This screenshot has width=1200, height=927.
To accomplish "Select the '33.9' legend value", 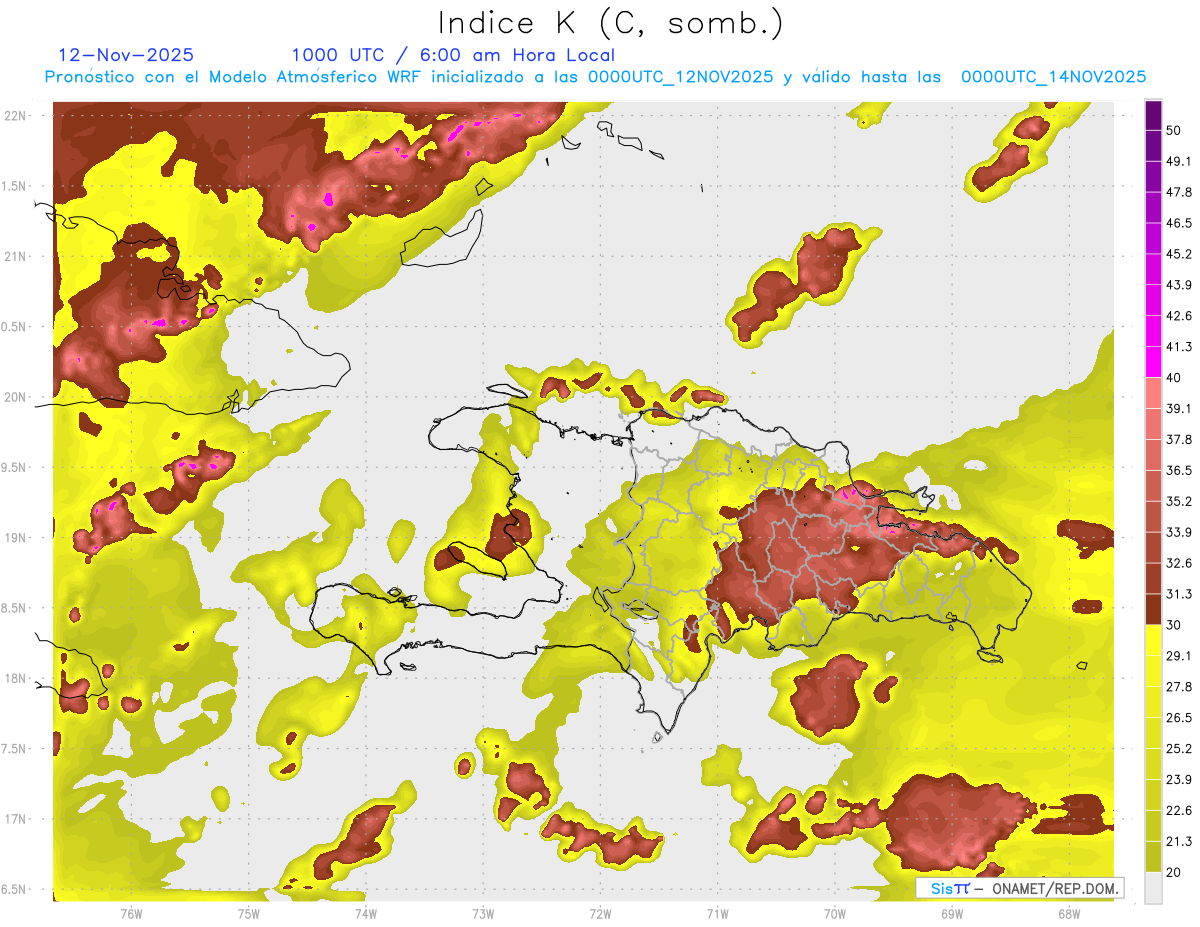I will point(1179,532).
